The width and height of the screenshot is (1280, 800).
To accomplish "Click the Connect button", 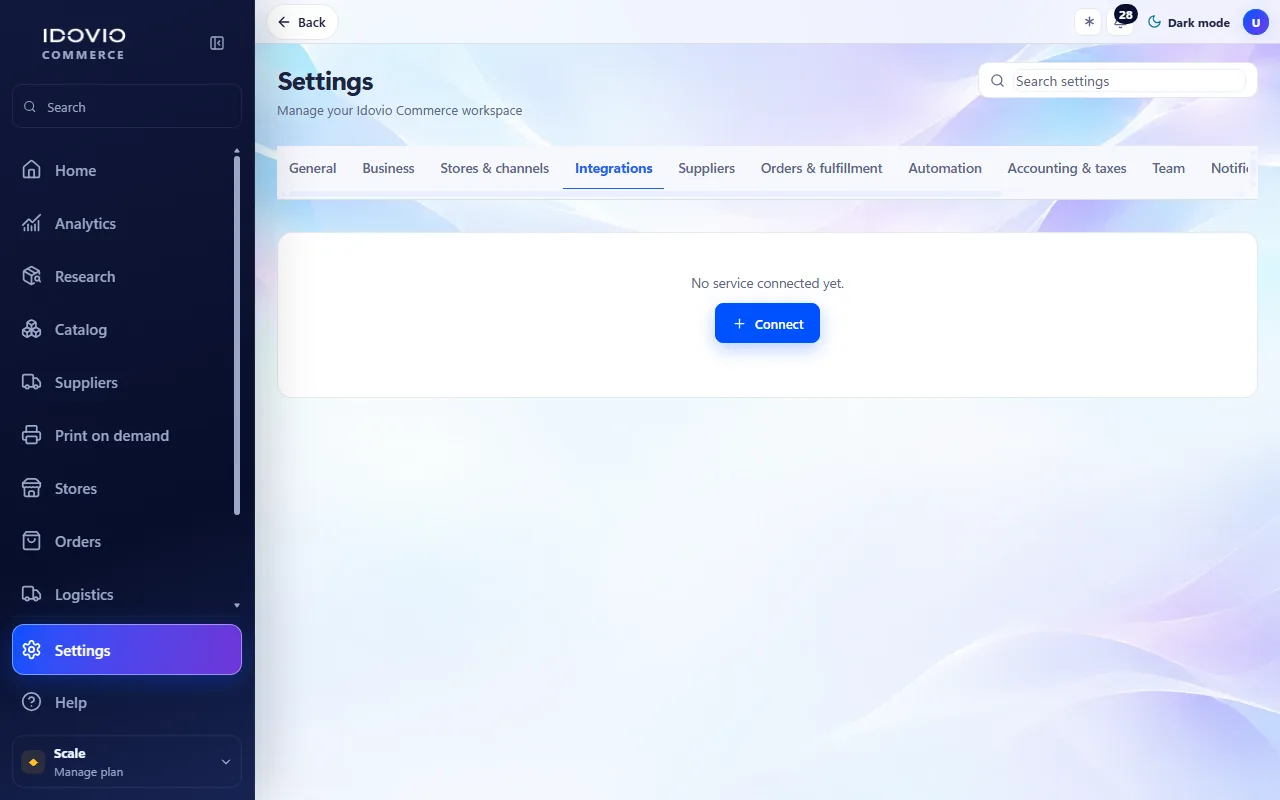I will (767, 323).
